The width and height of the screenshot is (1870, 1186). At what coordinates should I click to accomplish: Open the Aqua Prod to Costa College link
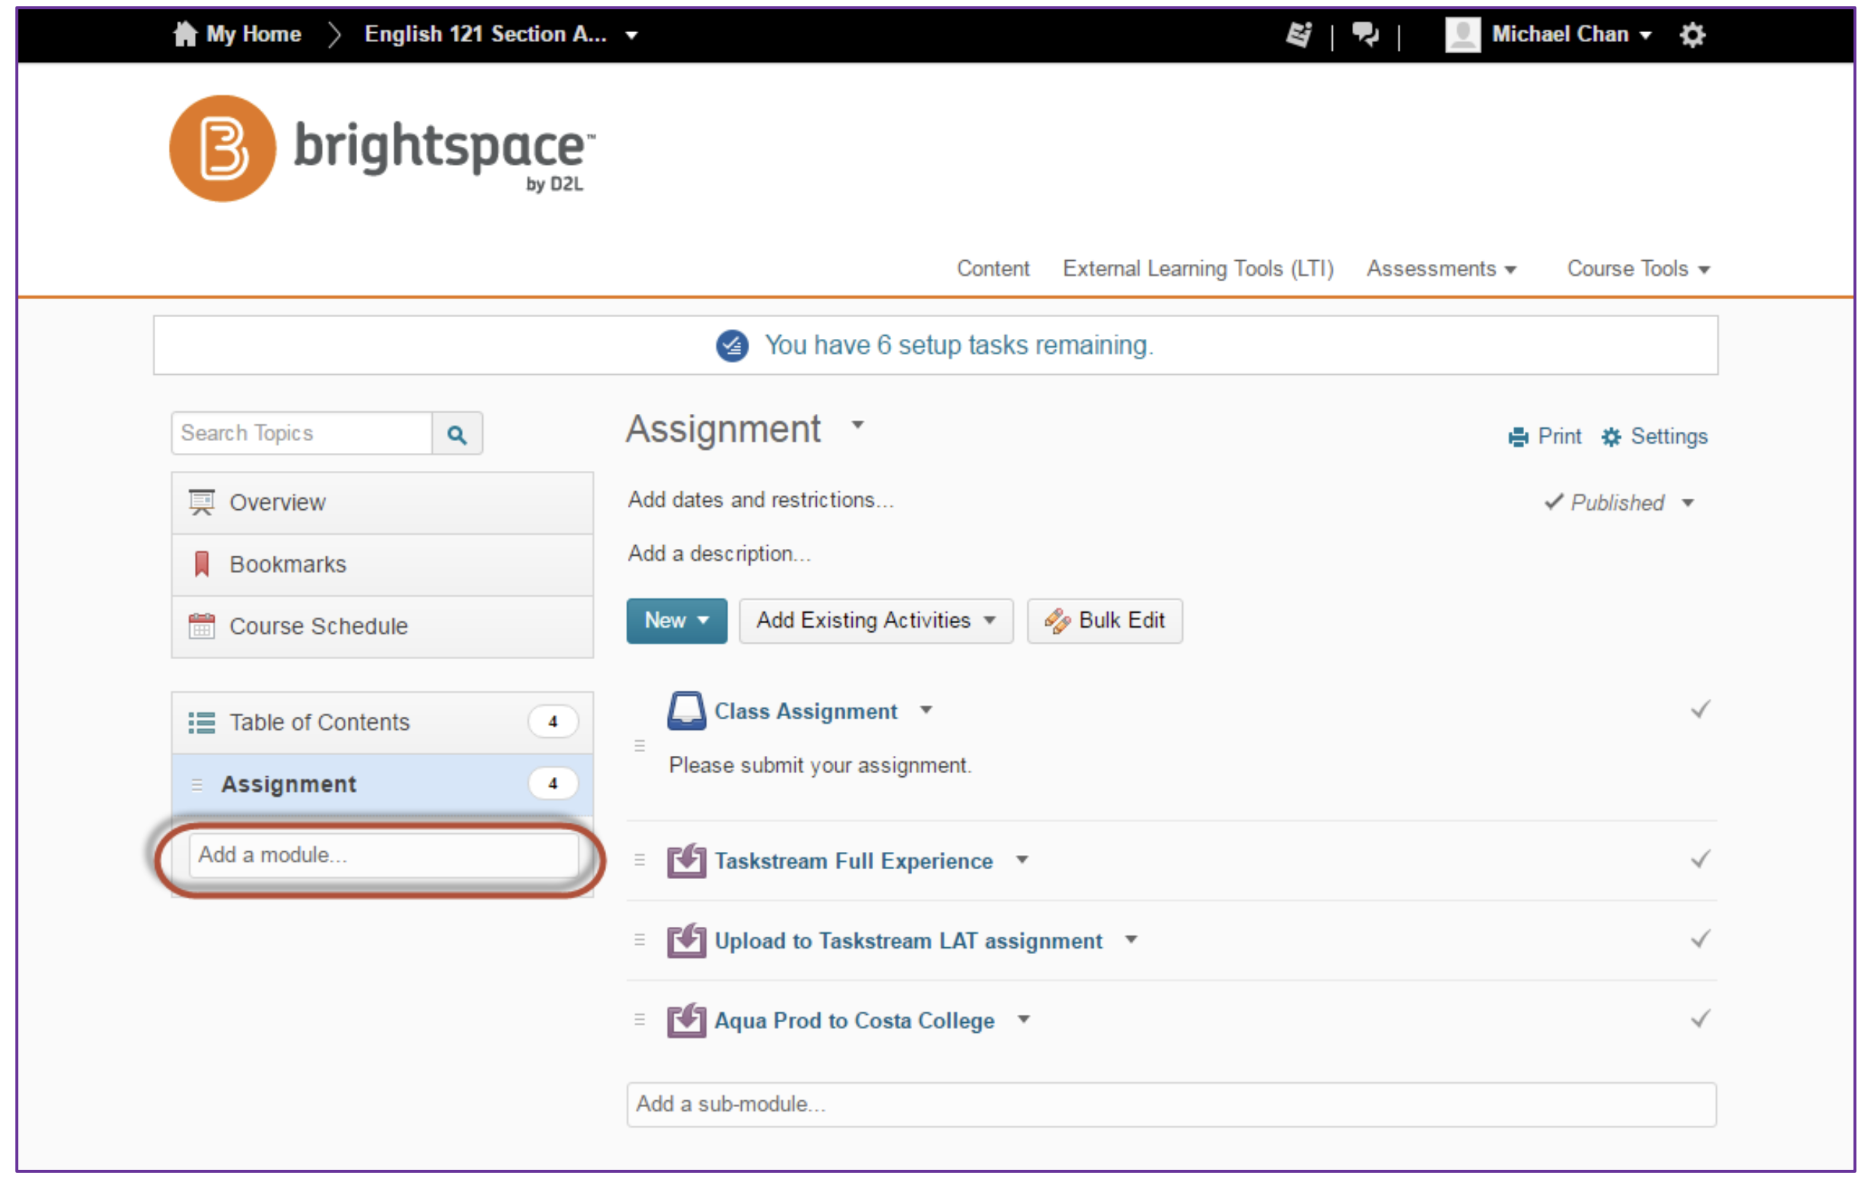point(855,1021)
